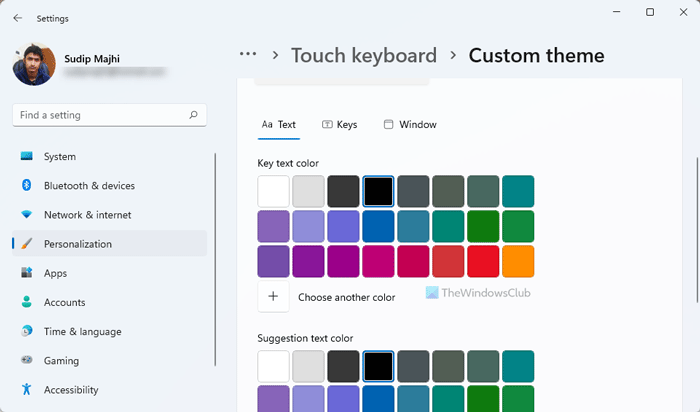700x412 pixels.
Task: Open Accessibility settings category
Action: coord(70,389)
